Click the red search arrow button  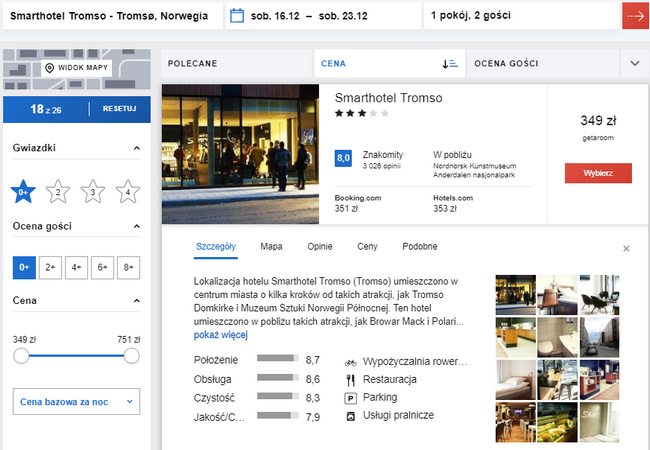click(x=635, y=16)
